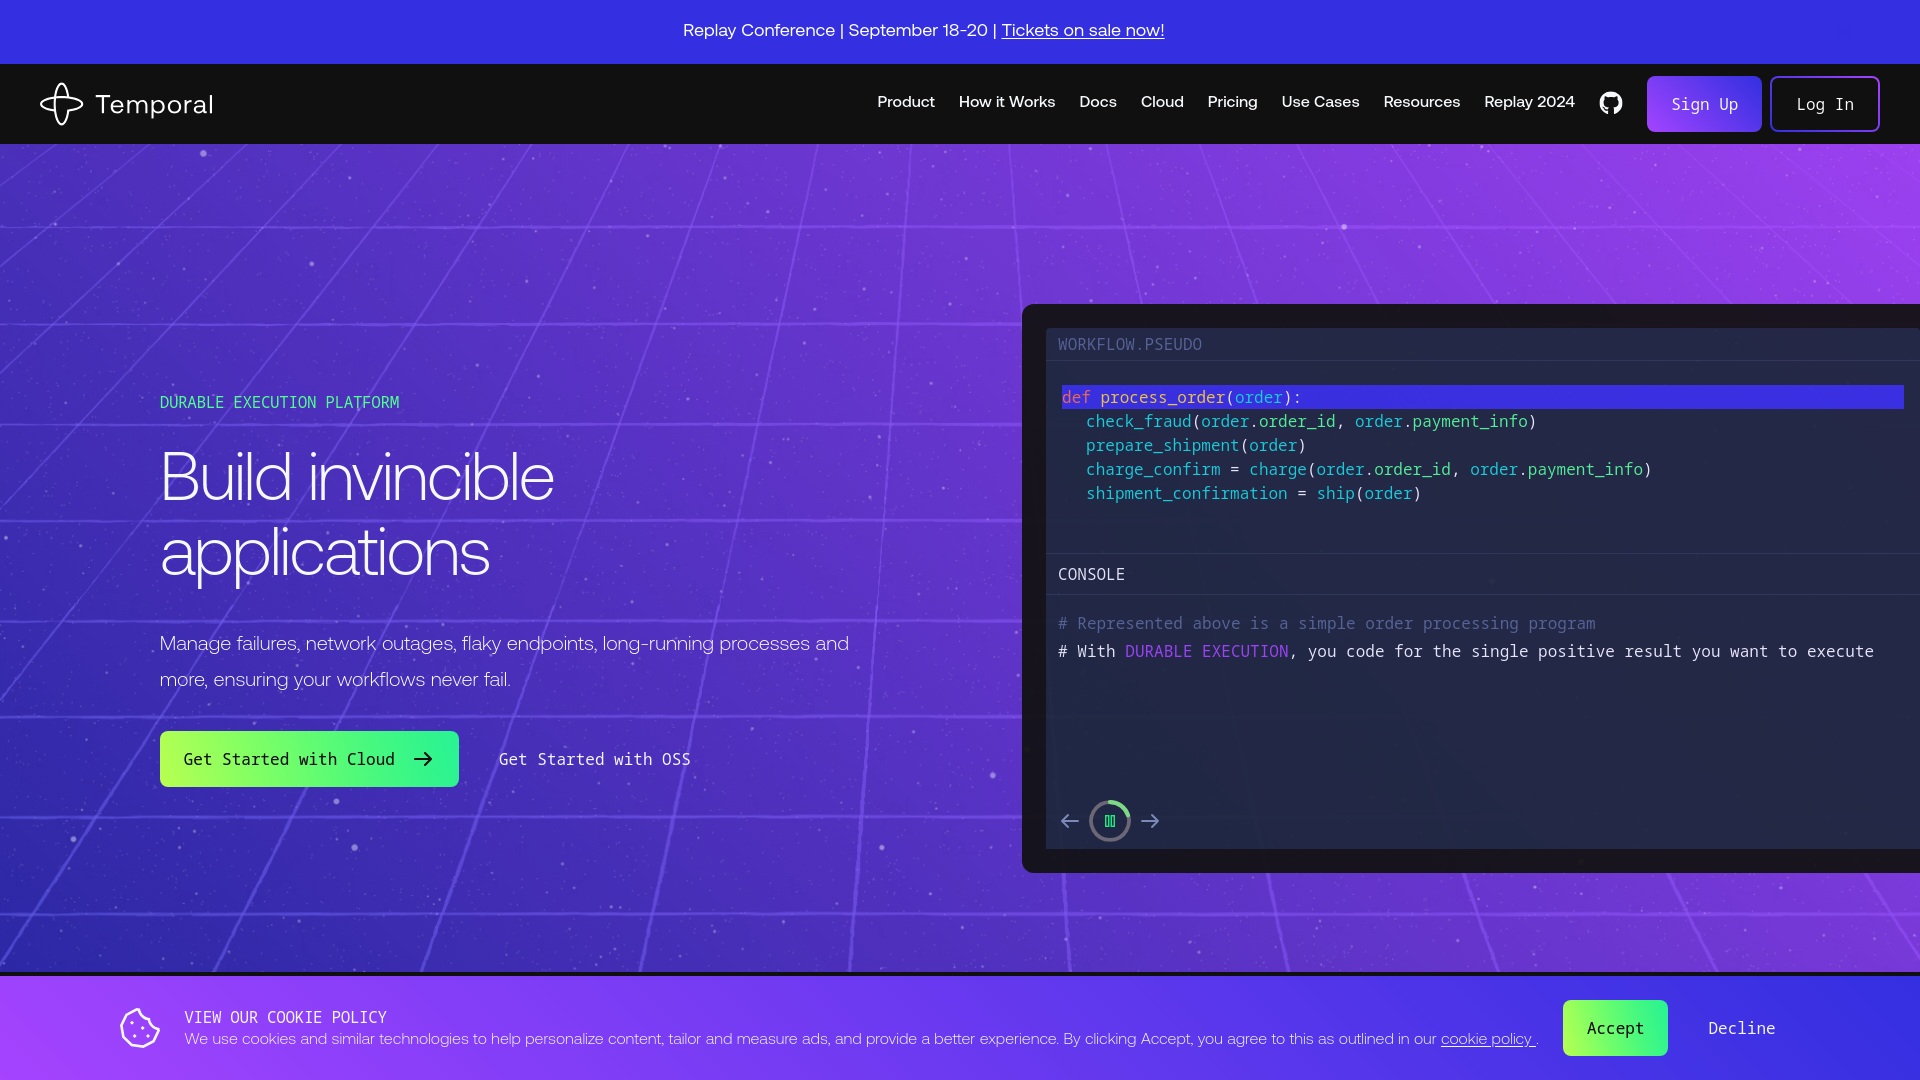This screenshot has height=1080, width=1920.
Task: Open the Cloud menu item
Action: click(1162, 102)
